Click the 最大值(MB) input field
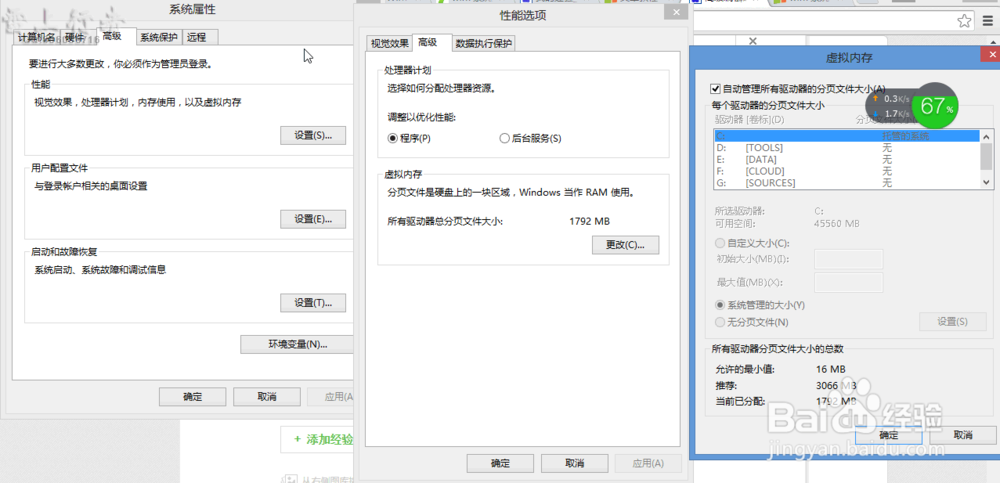The width and height of the screenshot is (1000, 483). (849, 282)
